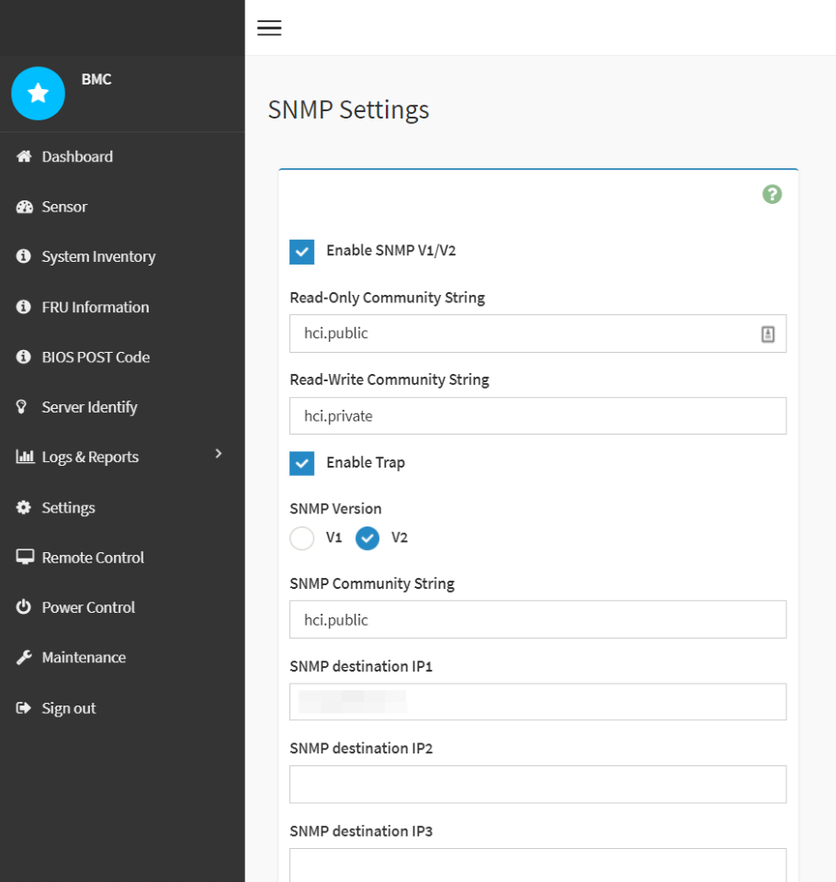Toggle the hamburger menu icon

click(x=269, y=28)
